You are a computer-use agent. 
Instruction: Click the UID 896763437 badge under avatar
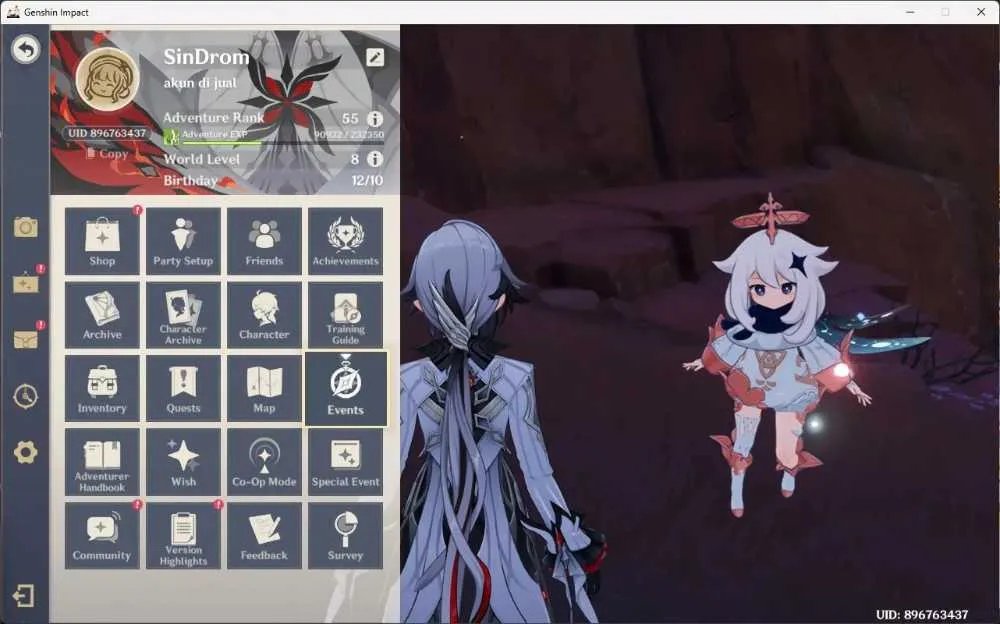coord(107,133)
